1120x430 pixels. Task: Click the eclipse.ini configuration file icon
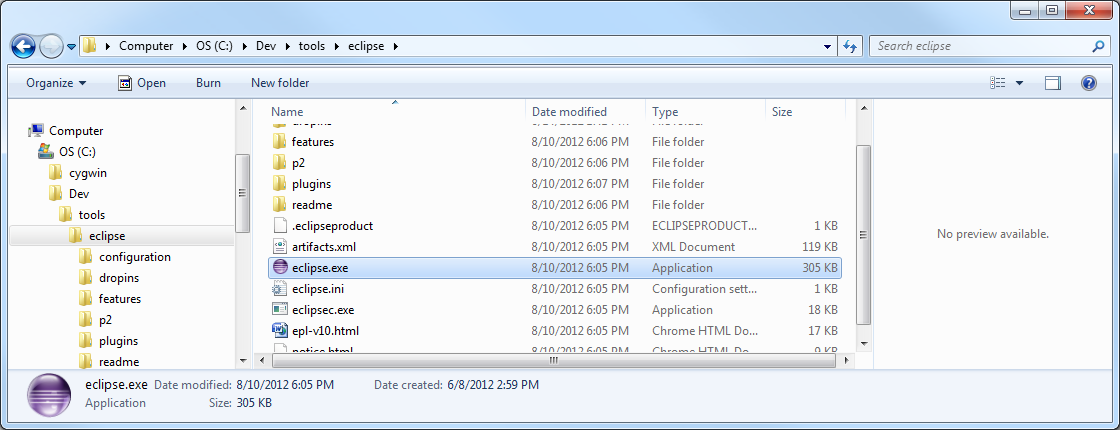[x=279, y=289]
